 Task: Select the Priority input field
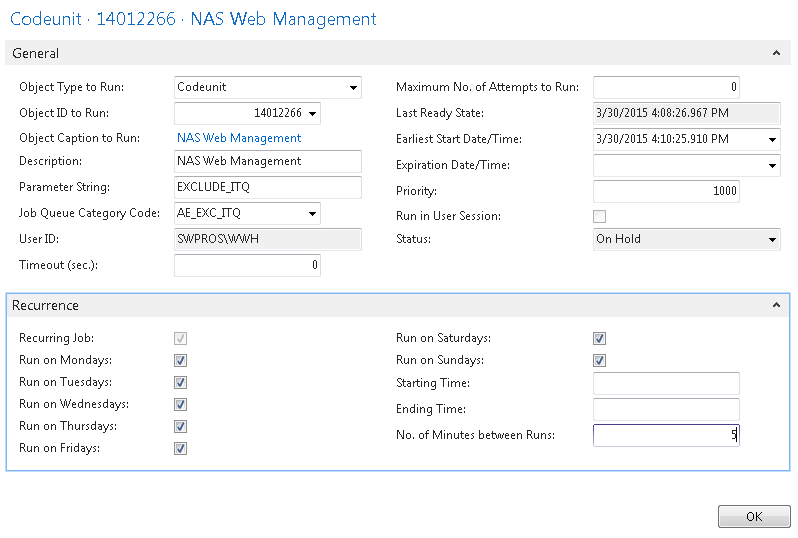pos(666,191)
